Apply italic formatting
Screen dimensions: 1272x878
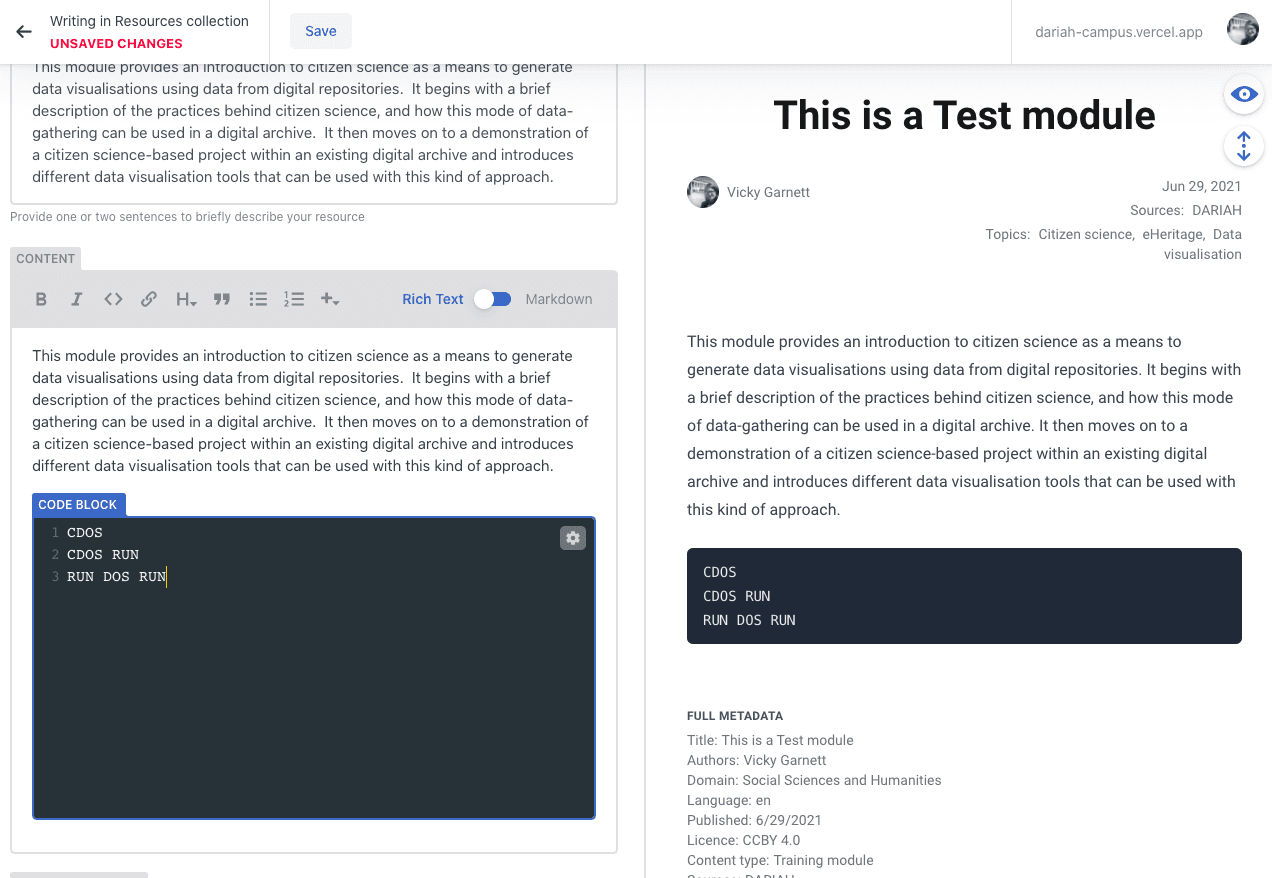click(x=76, y=299)
